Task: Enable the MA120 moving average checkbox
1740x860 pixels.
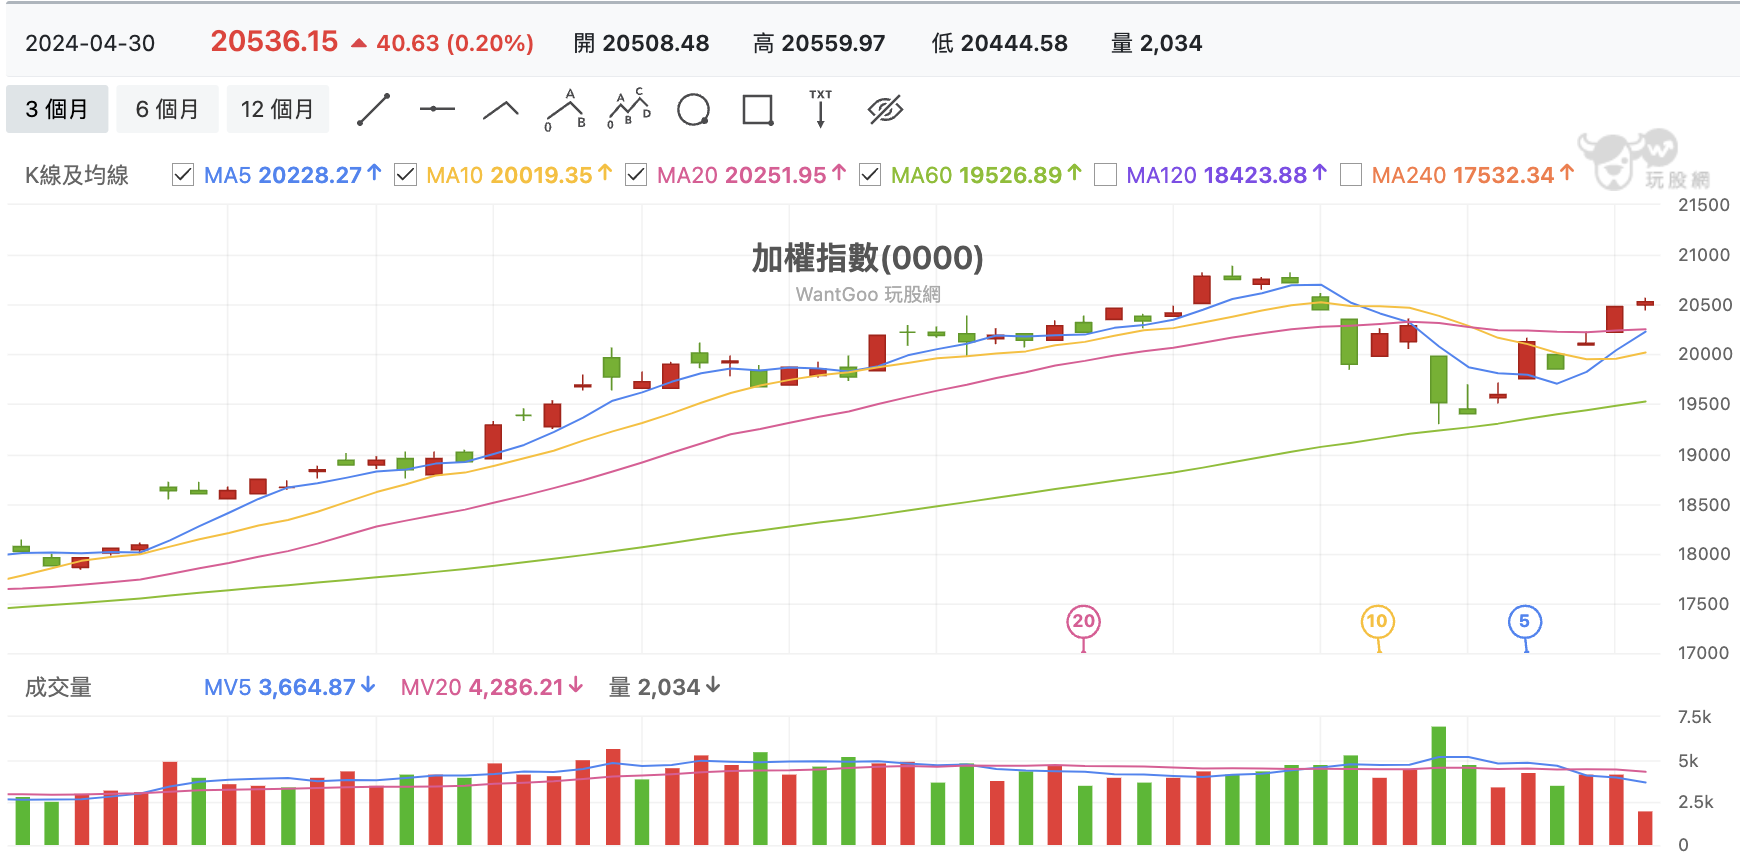Action: pos(1105,175)
